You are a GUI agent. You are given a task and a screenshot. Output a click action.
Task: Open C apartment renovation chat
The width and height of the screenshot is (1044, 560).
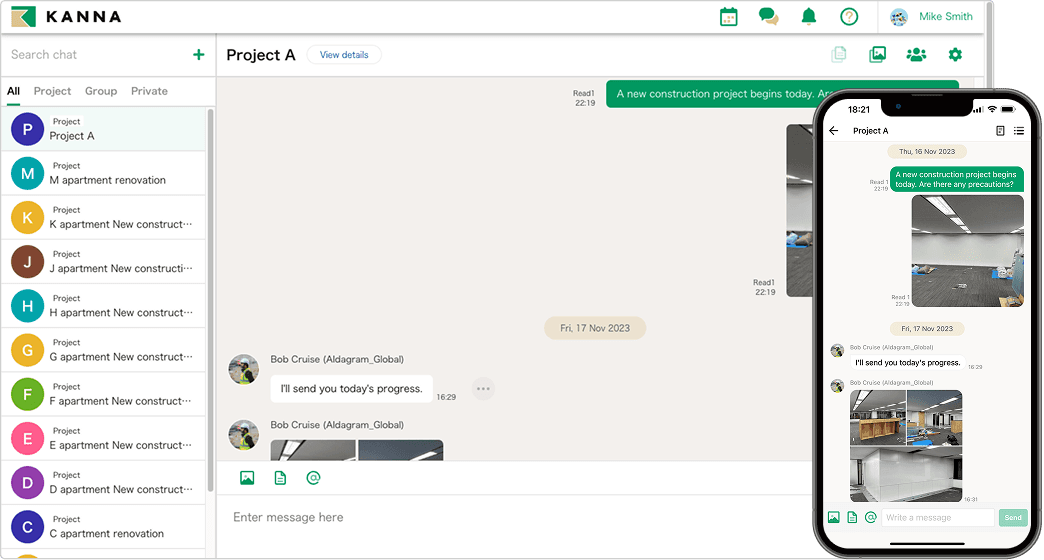tap(104, 527)
